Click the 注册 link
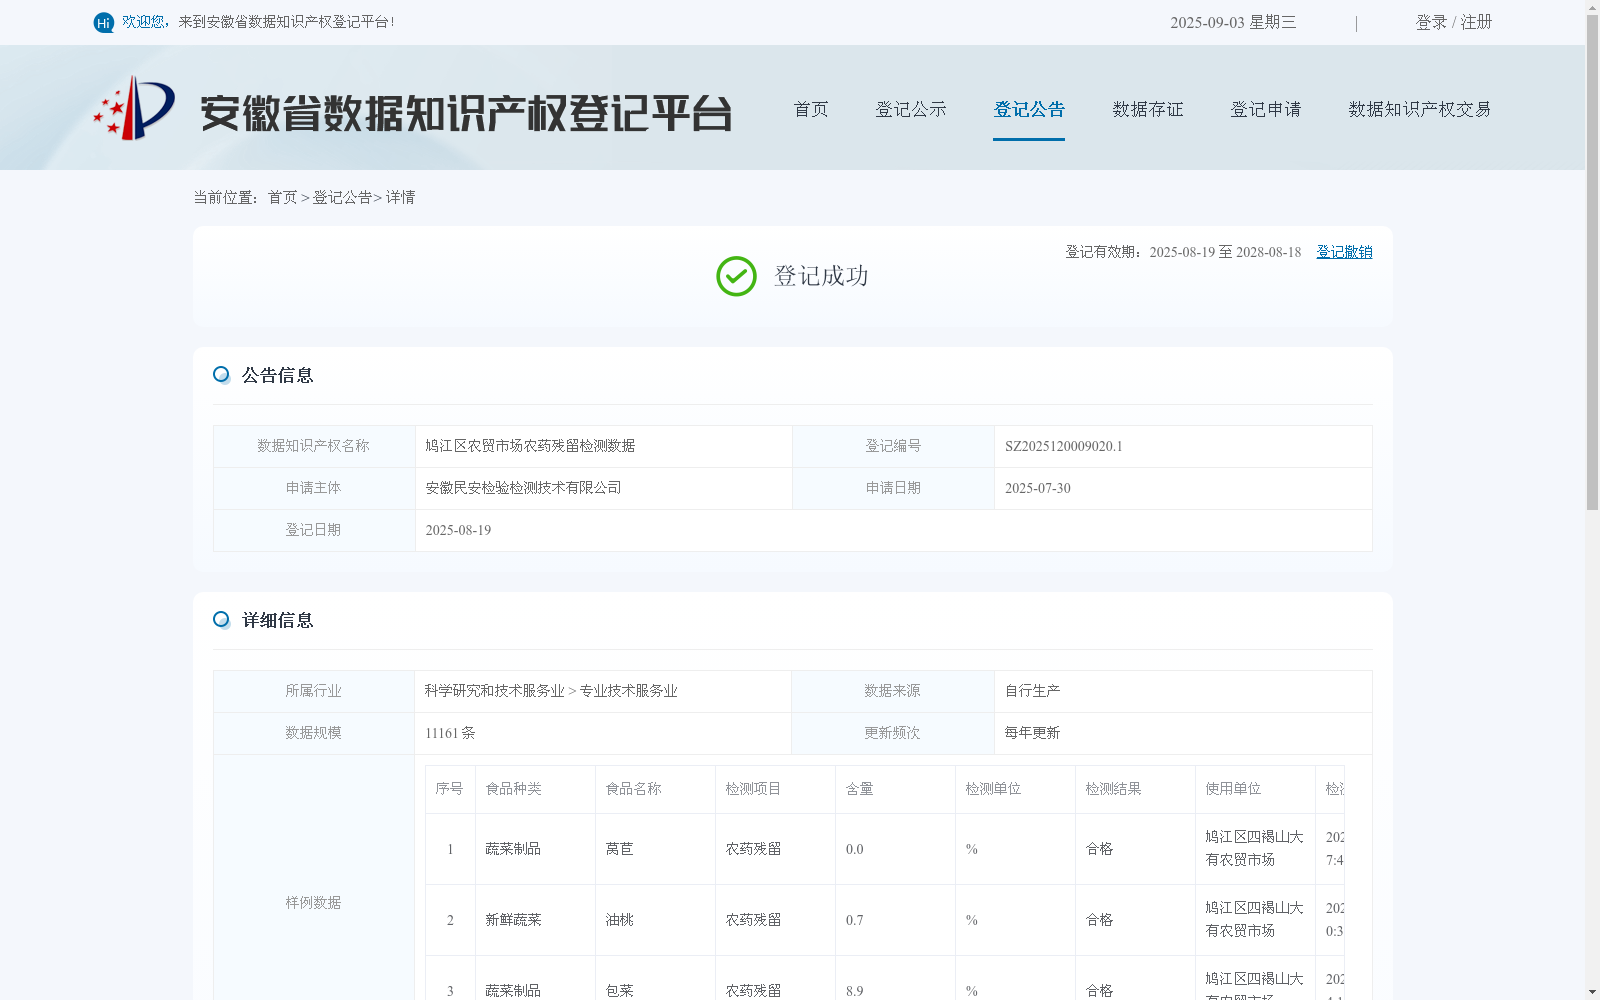 (1476, 22)
